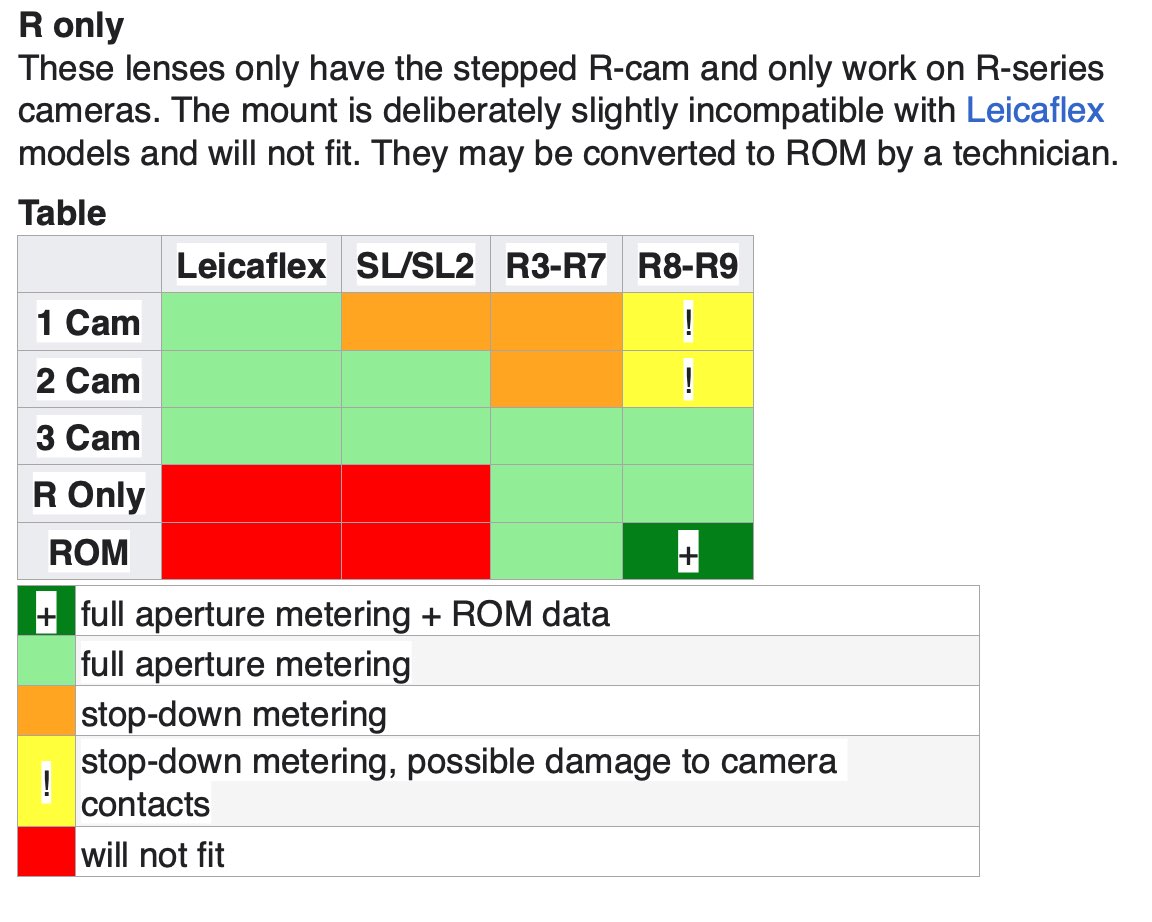The height and width of the screenshot is (922, 1152).
Task: Click the '3 Cam' row header
Action: [x=89, y=438]
